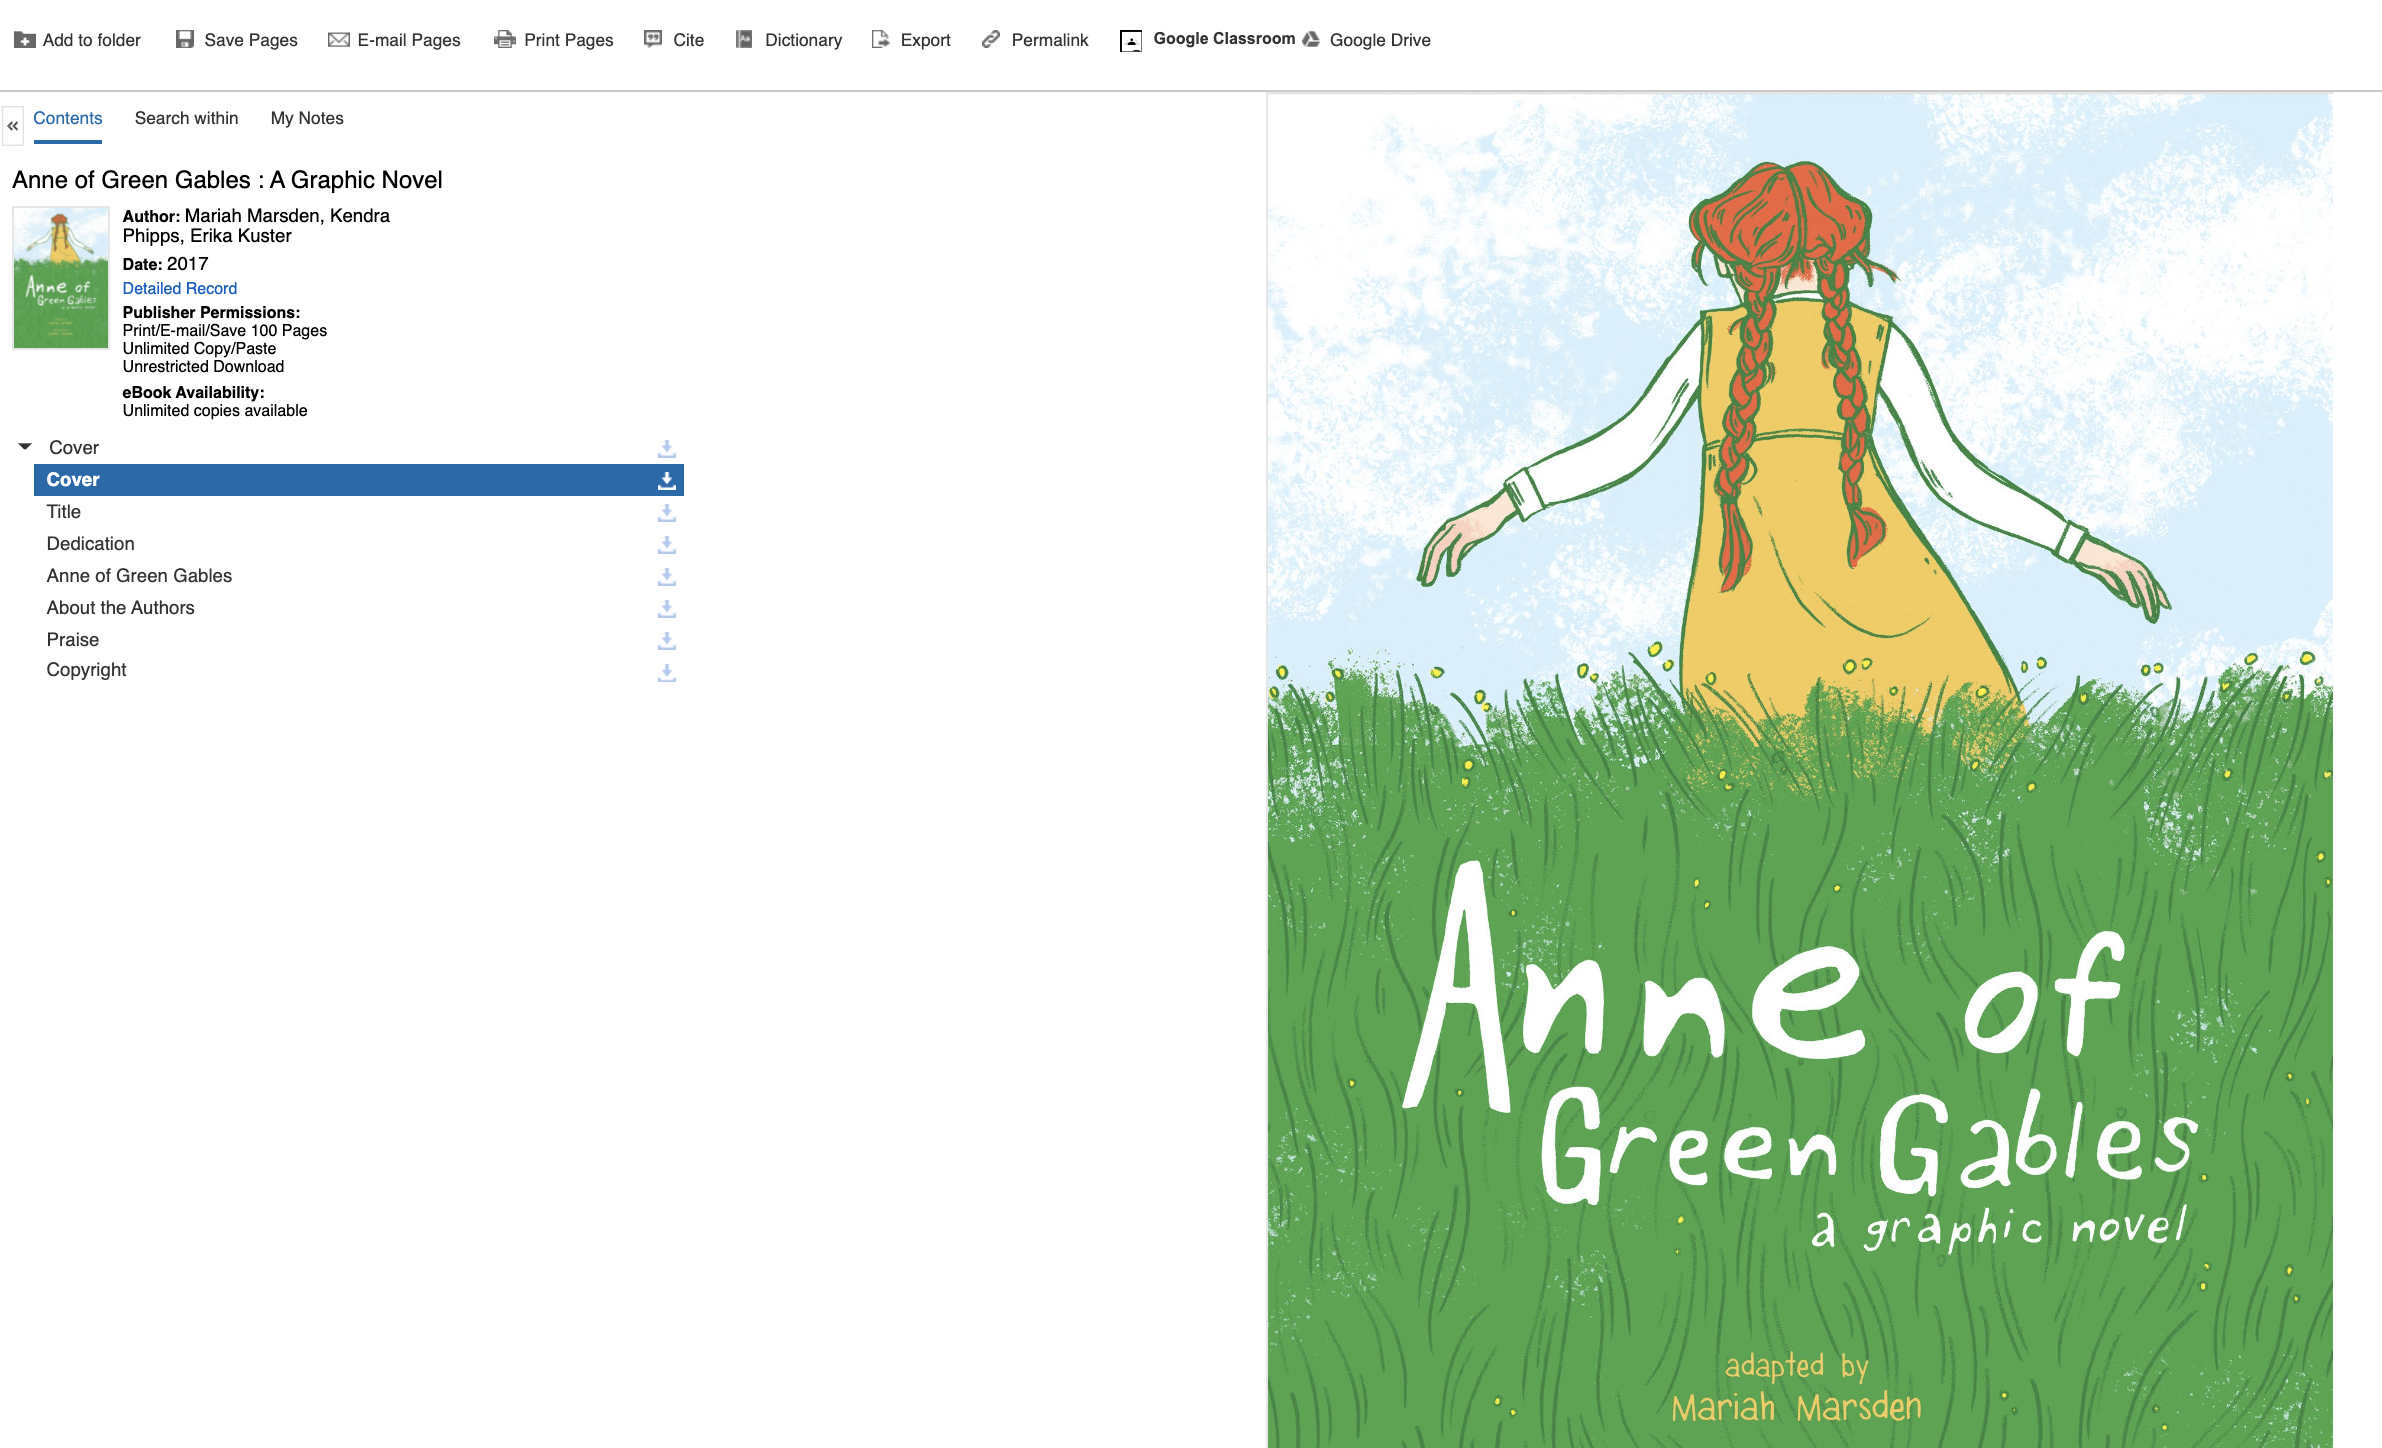Screen dimensions: 2382x1448
Task: Click the E-mail Pages label
Action: click(x=409, y=40)
